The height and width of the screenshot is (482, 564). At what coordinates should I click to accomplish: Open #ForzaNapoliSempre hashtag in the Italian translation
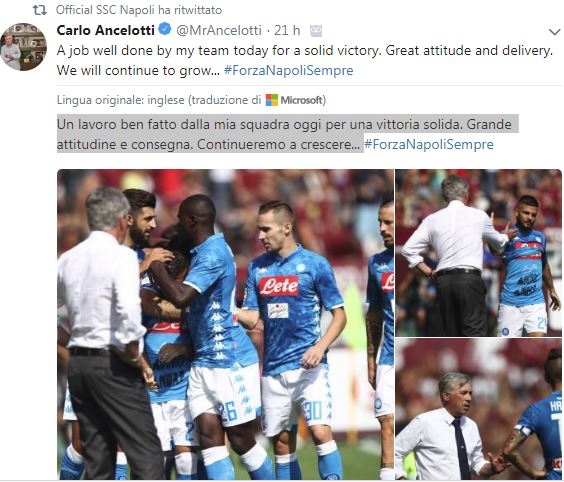(429, 144)
